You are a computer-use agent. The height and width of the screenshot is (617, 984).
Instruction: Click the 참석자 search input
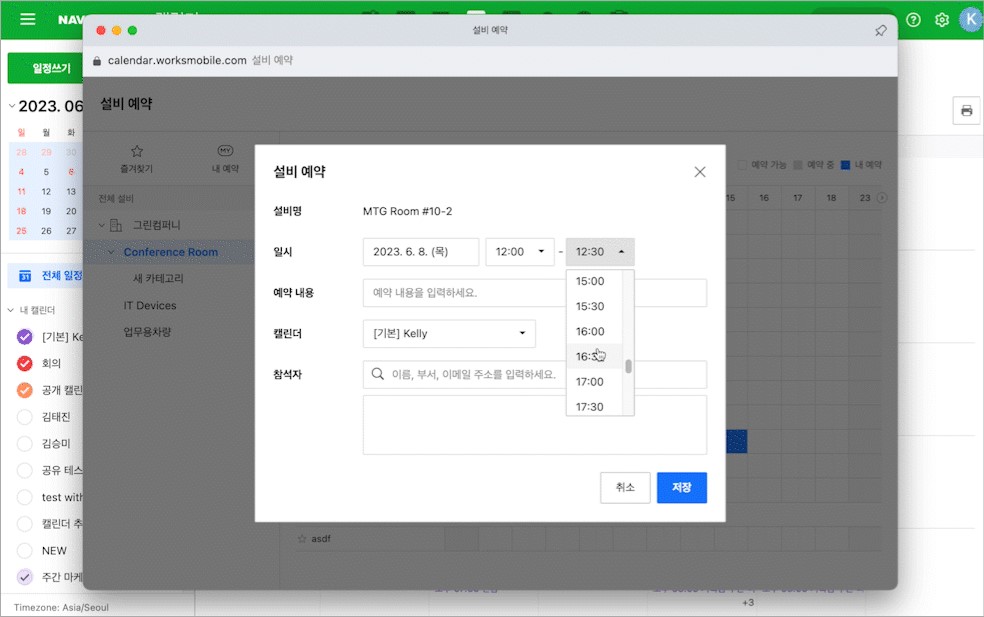535,374
